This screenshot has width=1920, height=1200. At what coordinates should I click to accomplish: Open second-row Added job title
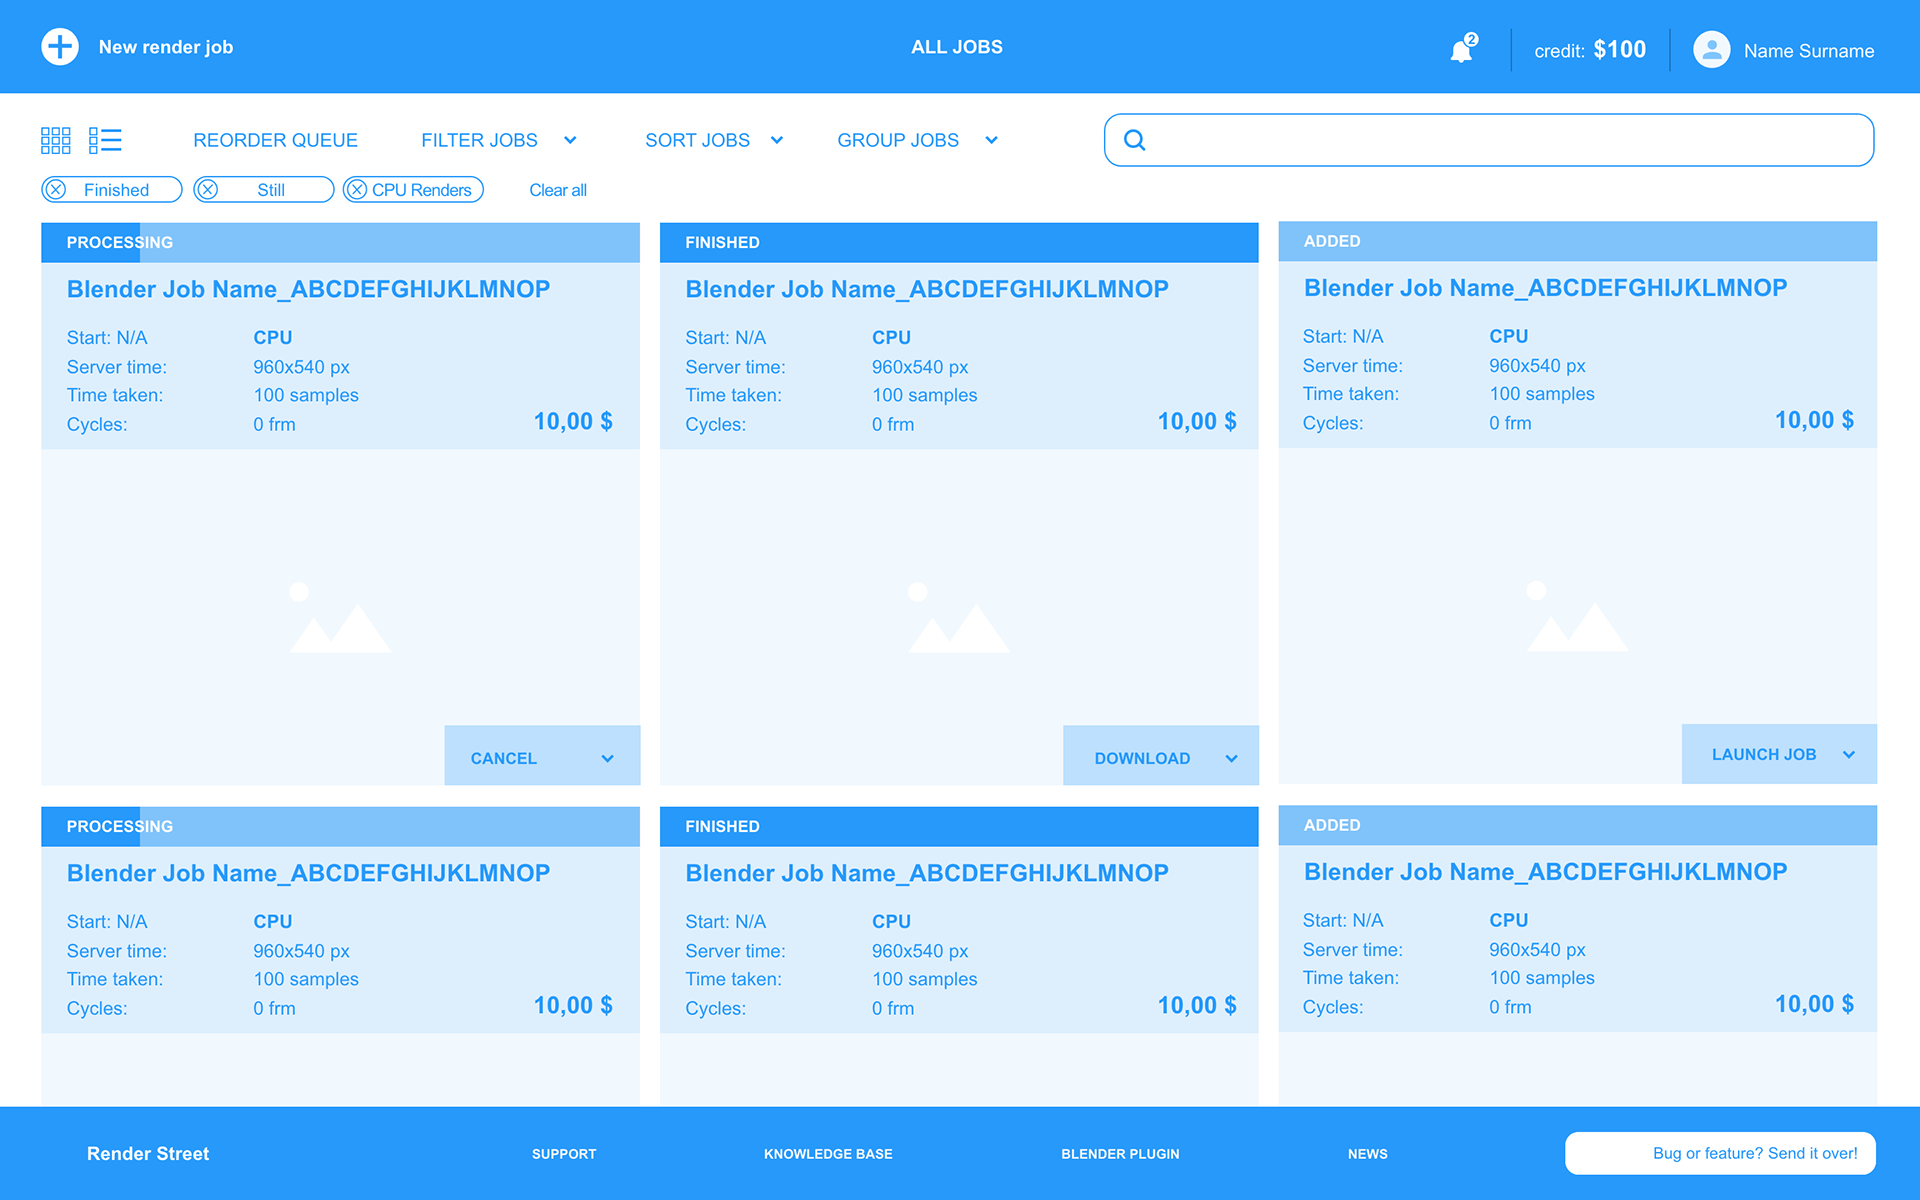point(1545,872)
